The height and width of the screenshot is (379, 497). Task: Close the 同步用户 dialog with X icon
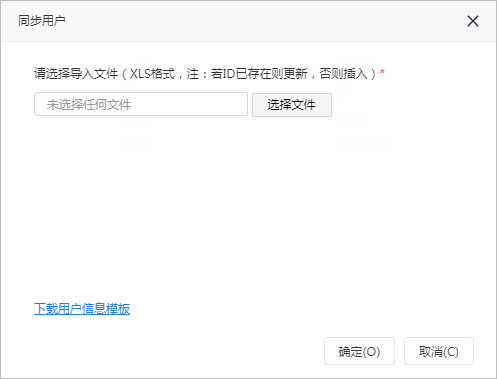click(473, 21)
